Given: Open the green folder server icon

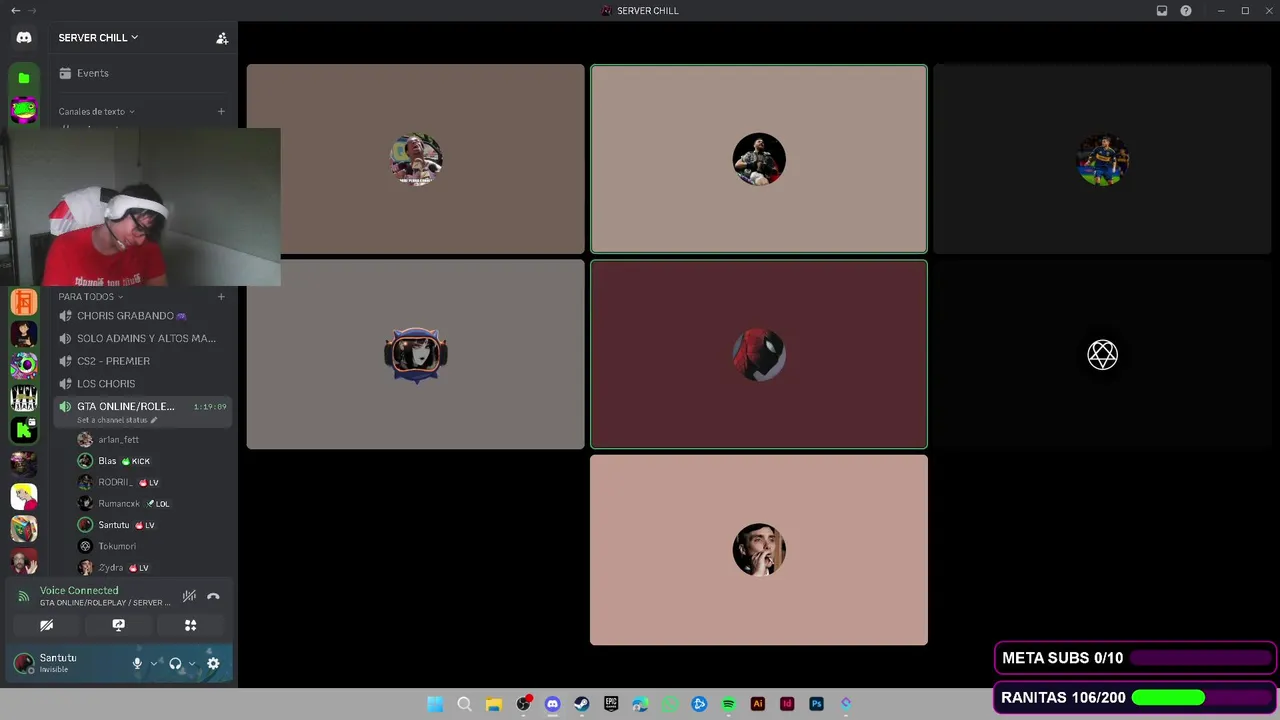Looking at the screenshot, I should click(x=24, y=78).
